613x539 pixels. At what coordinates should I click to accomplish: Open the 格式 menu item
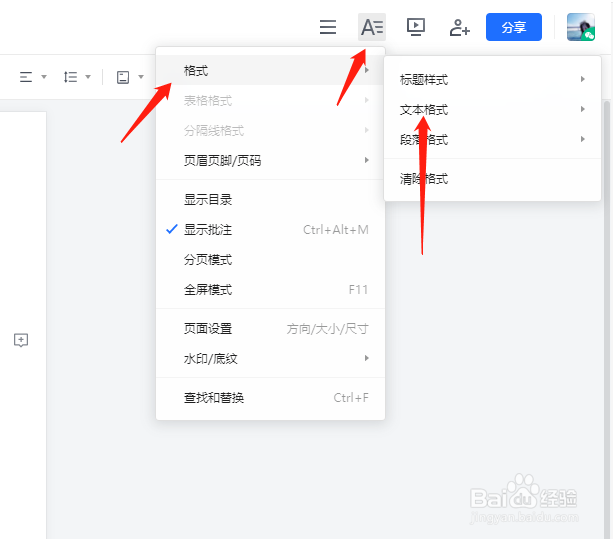270,70
